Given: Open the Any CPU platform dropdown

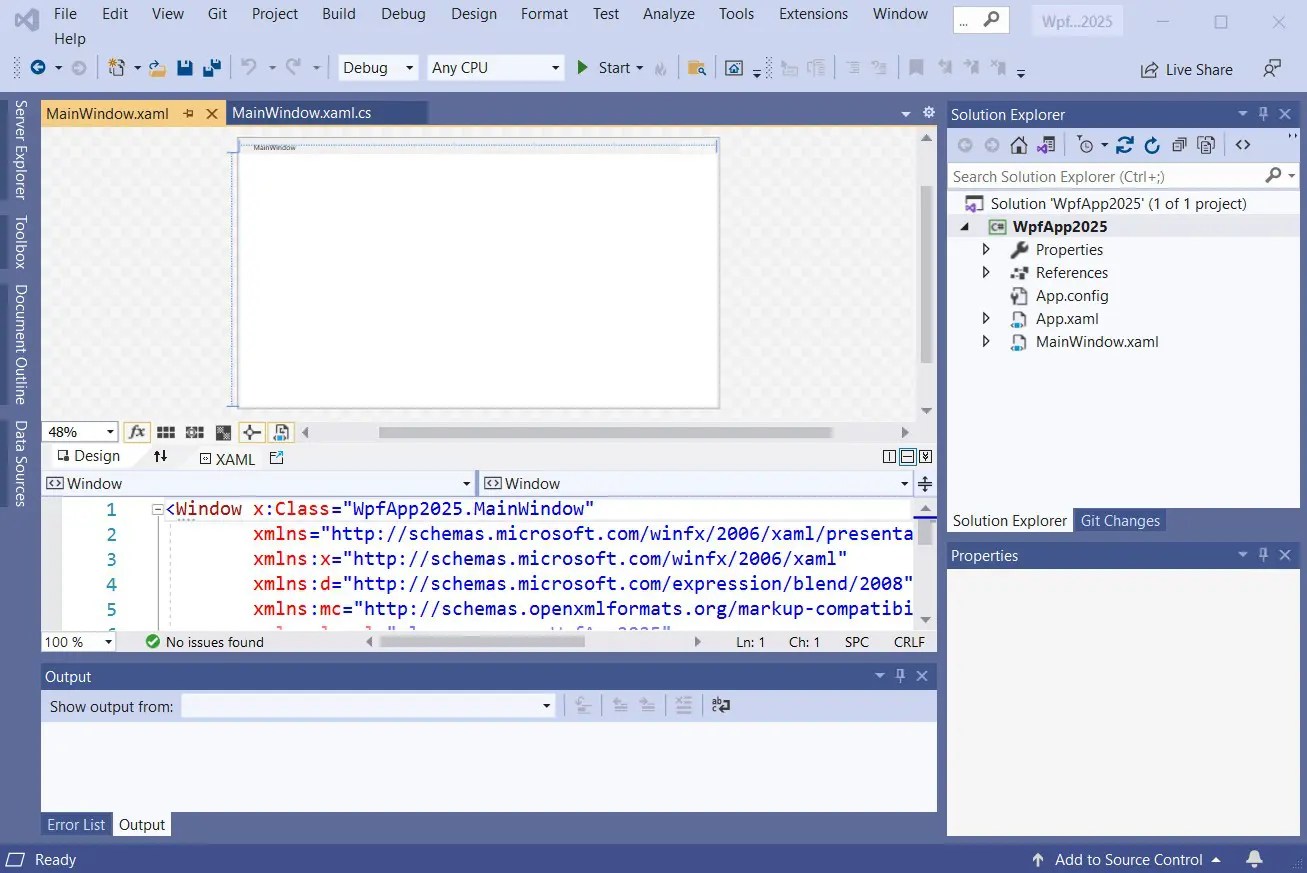Looking at the screenshot, I should (x=496, y=68).
